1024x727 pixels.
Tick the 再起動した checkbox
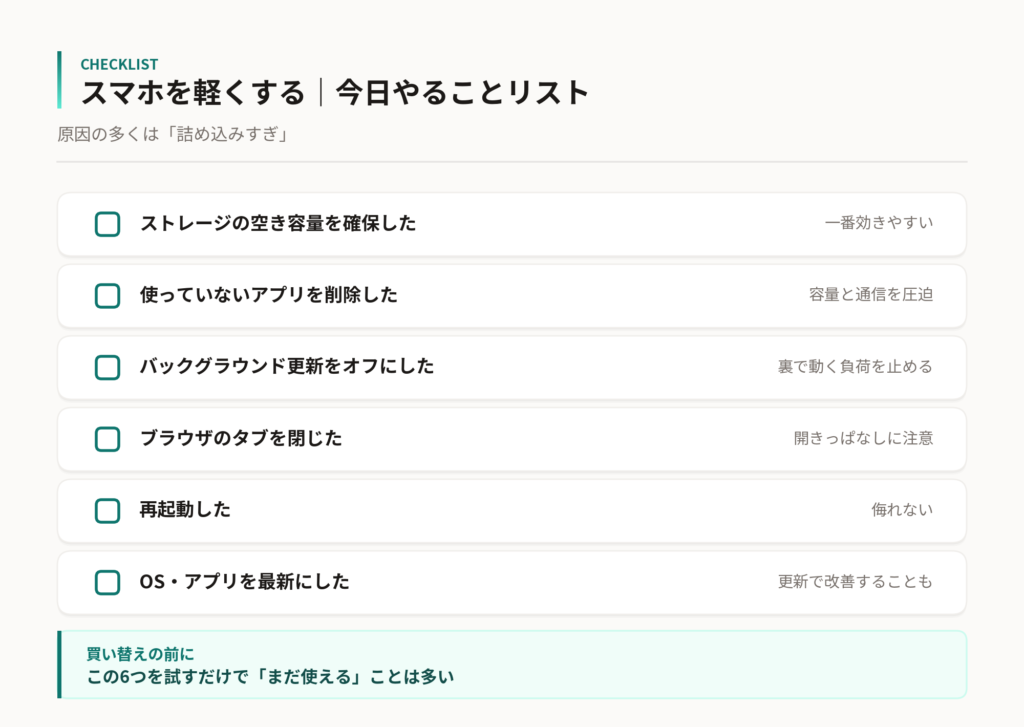pyautogui.click(x=108, y=511)
